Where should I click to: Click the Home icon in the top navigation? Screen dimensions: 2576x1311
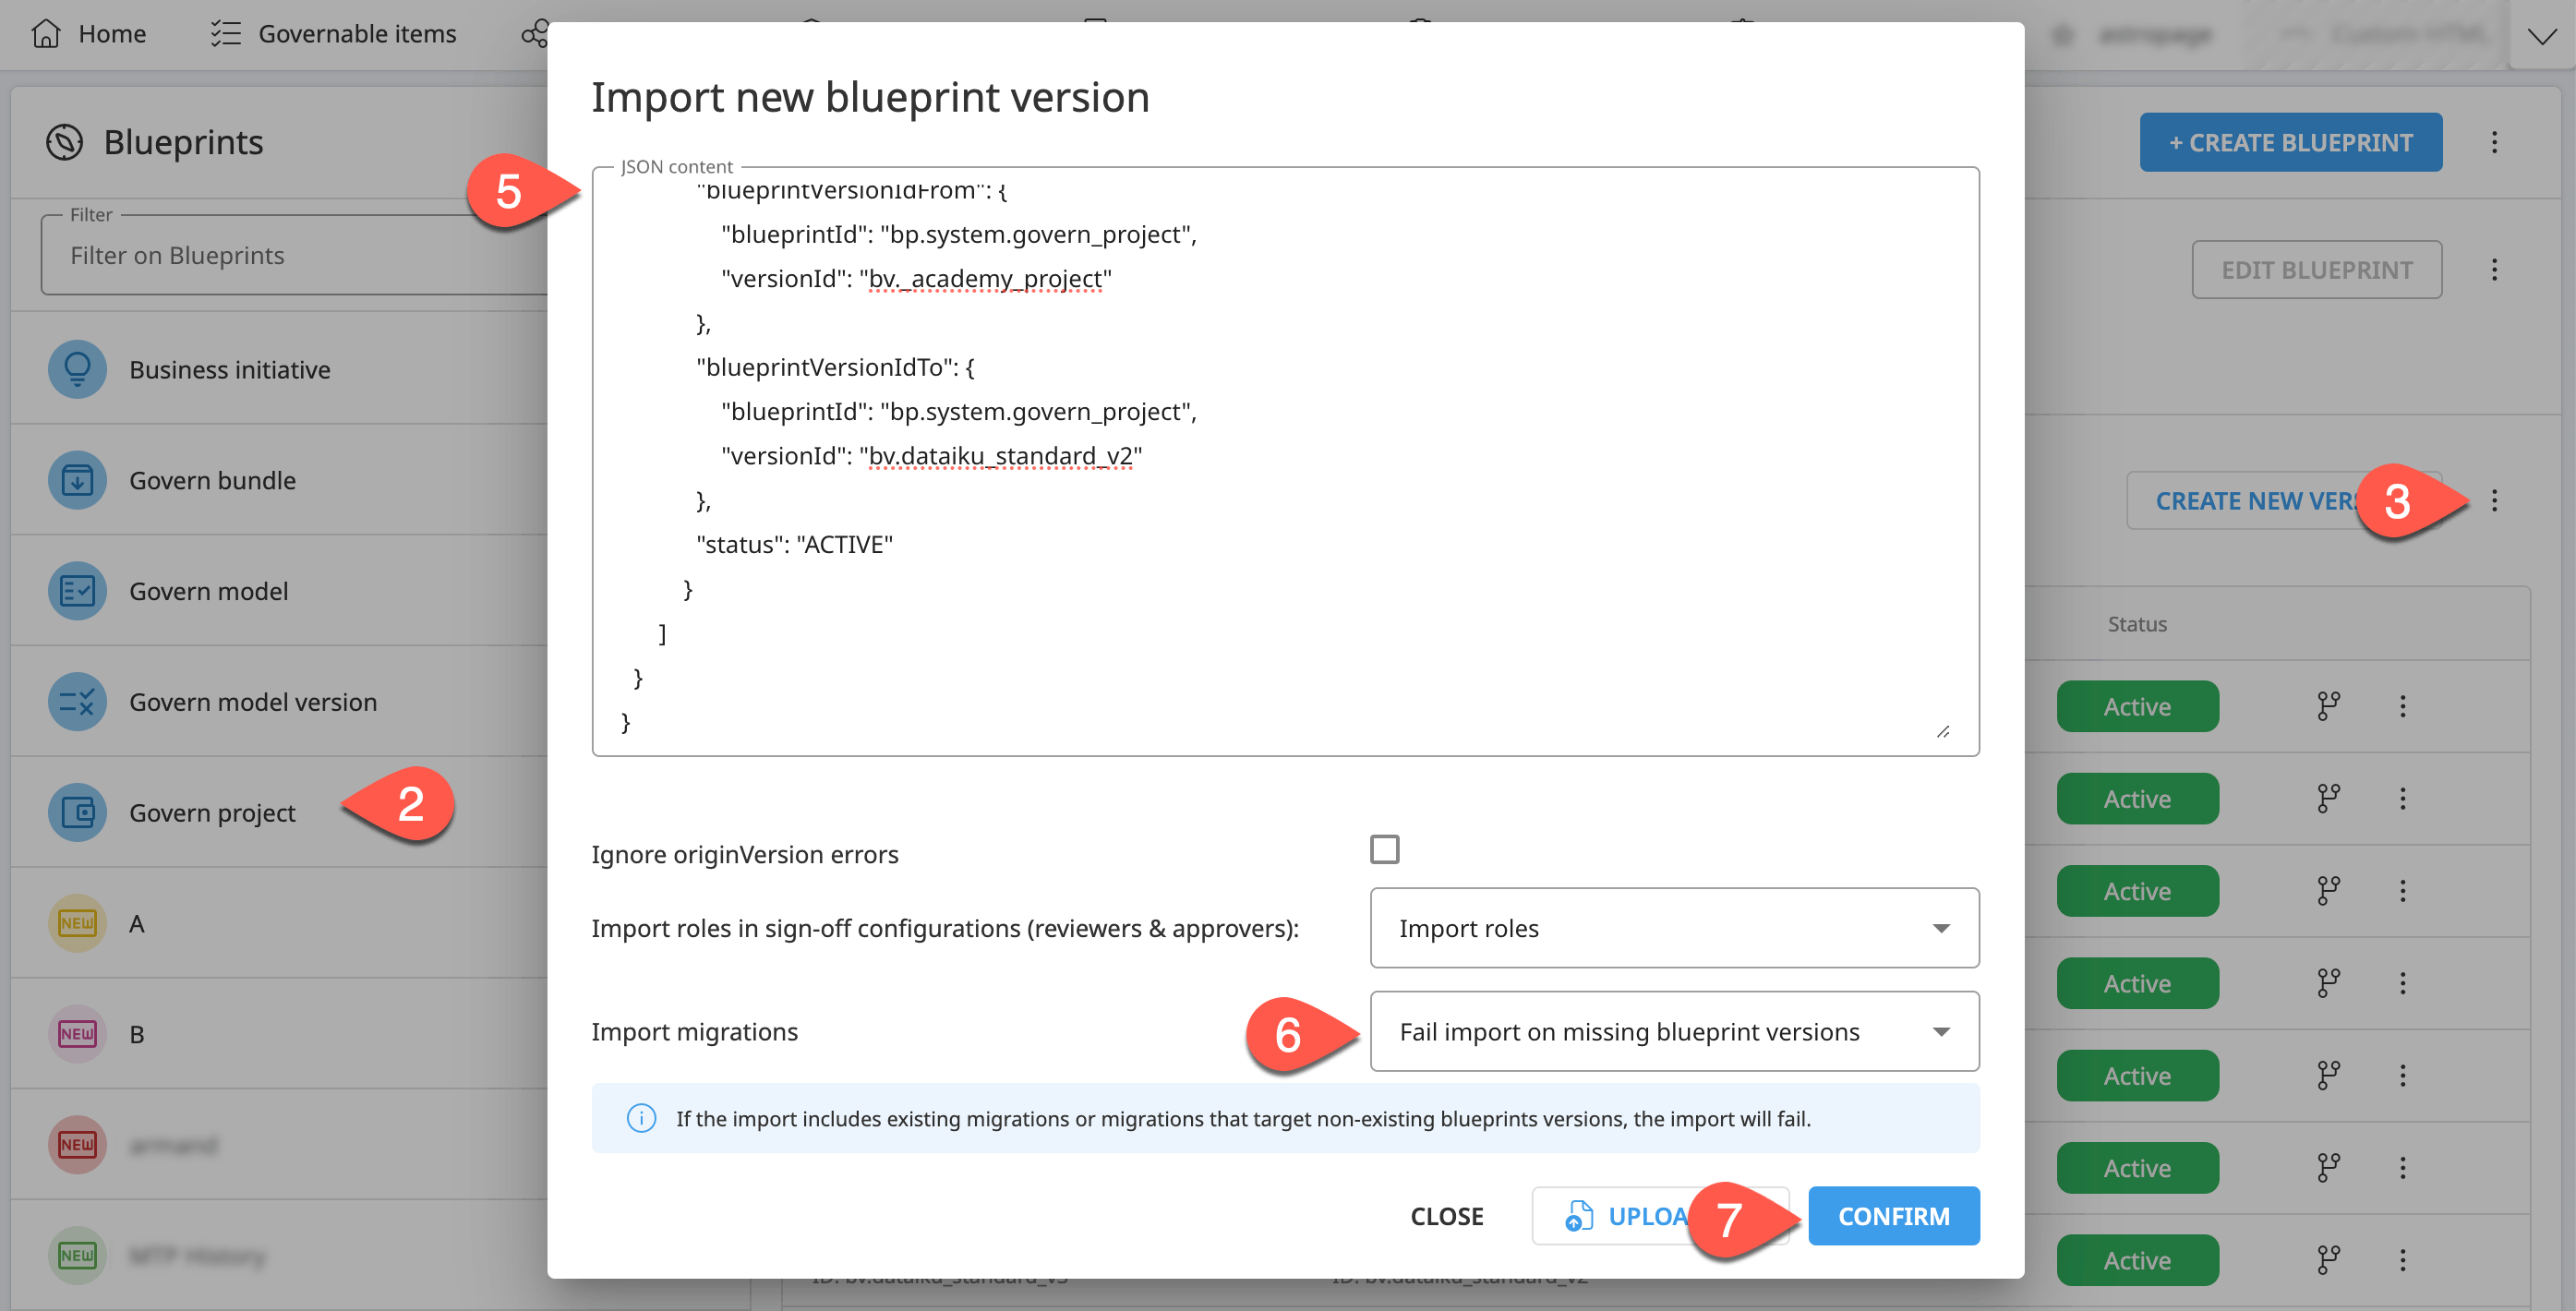47,33
